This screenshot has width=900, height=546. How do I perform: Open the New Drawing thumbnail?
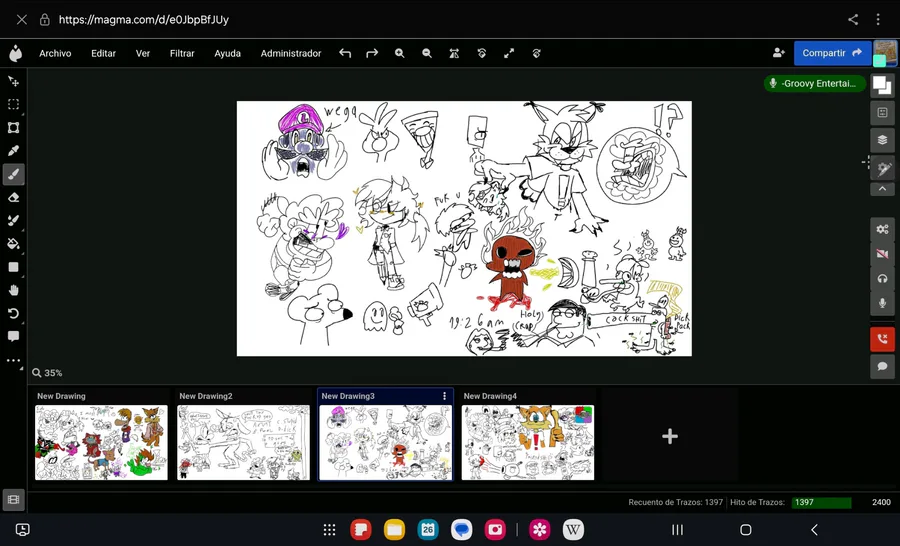[101, 442]
